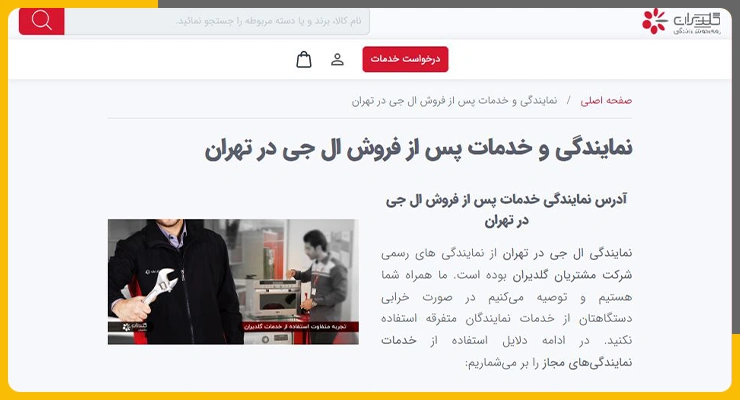Click the red magnifier search button
740x400 pixels.
[42, 21]
